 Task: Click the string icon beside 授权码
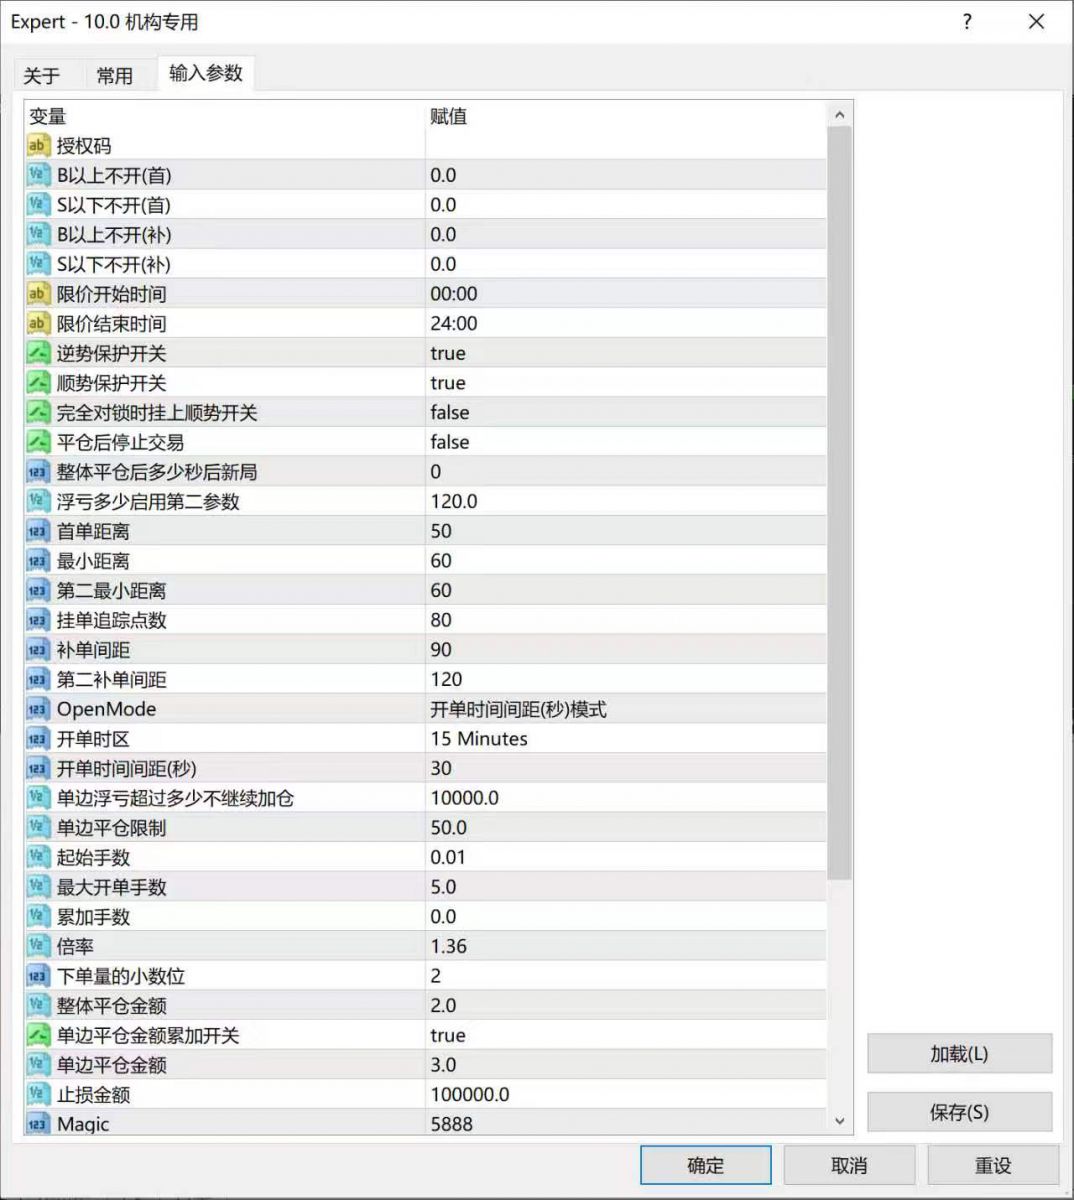37,146
